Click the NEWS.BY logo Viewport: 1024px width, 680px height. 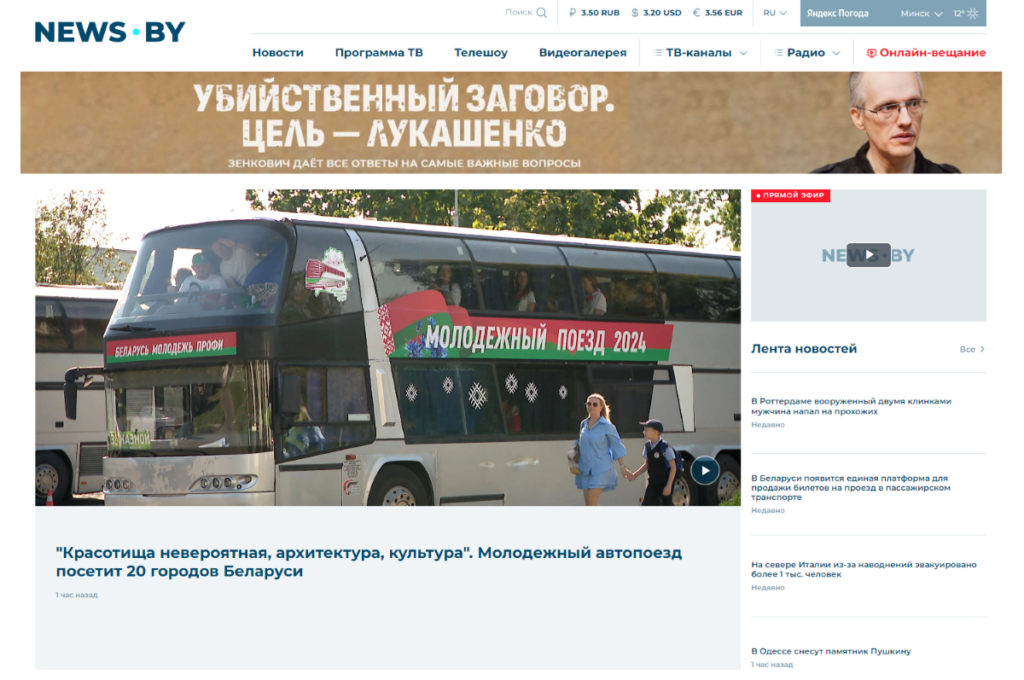[x=109, y=30]
